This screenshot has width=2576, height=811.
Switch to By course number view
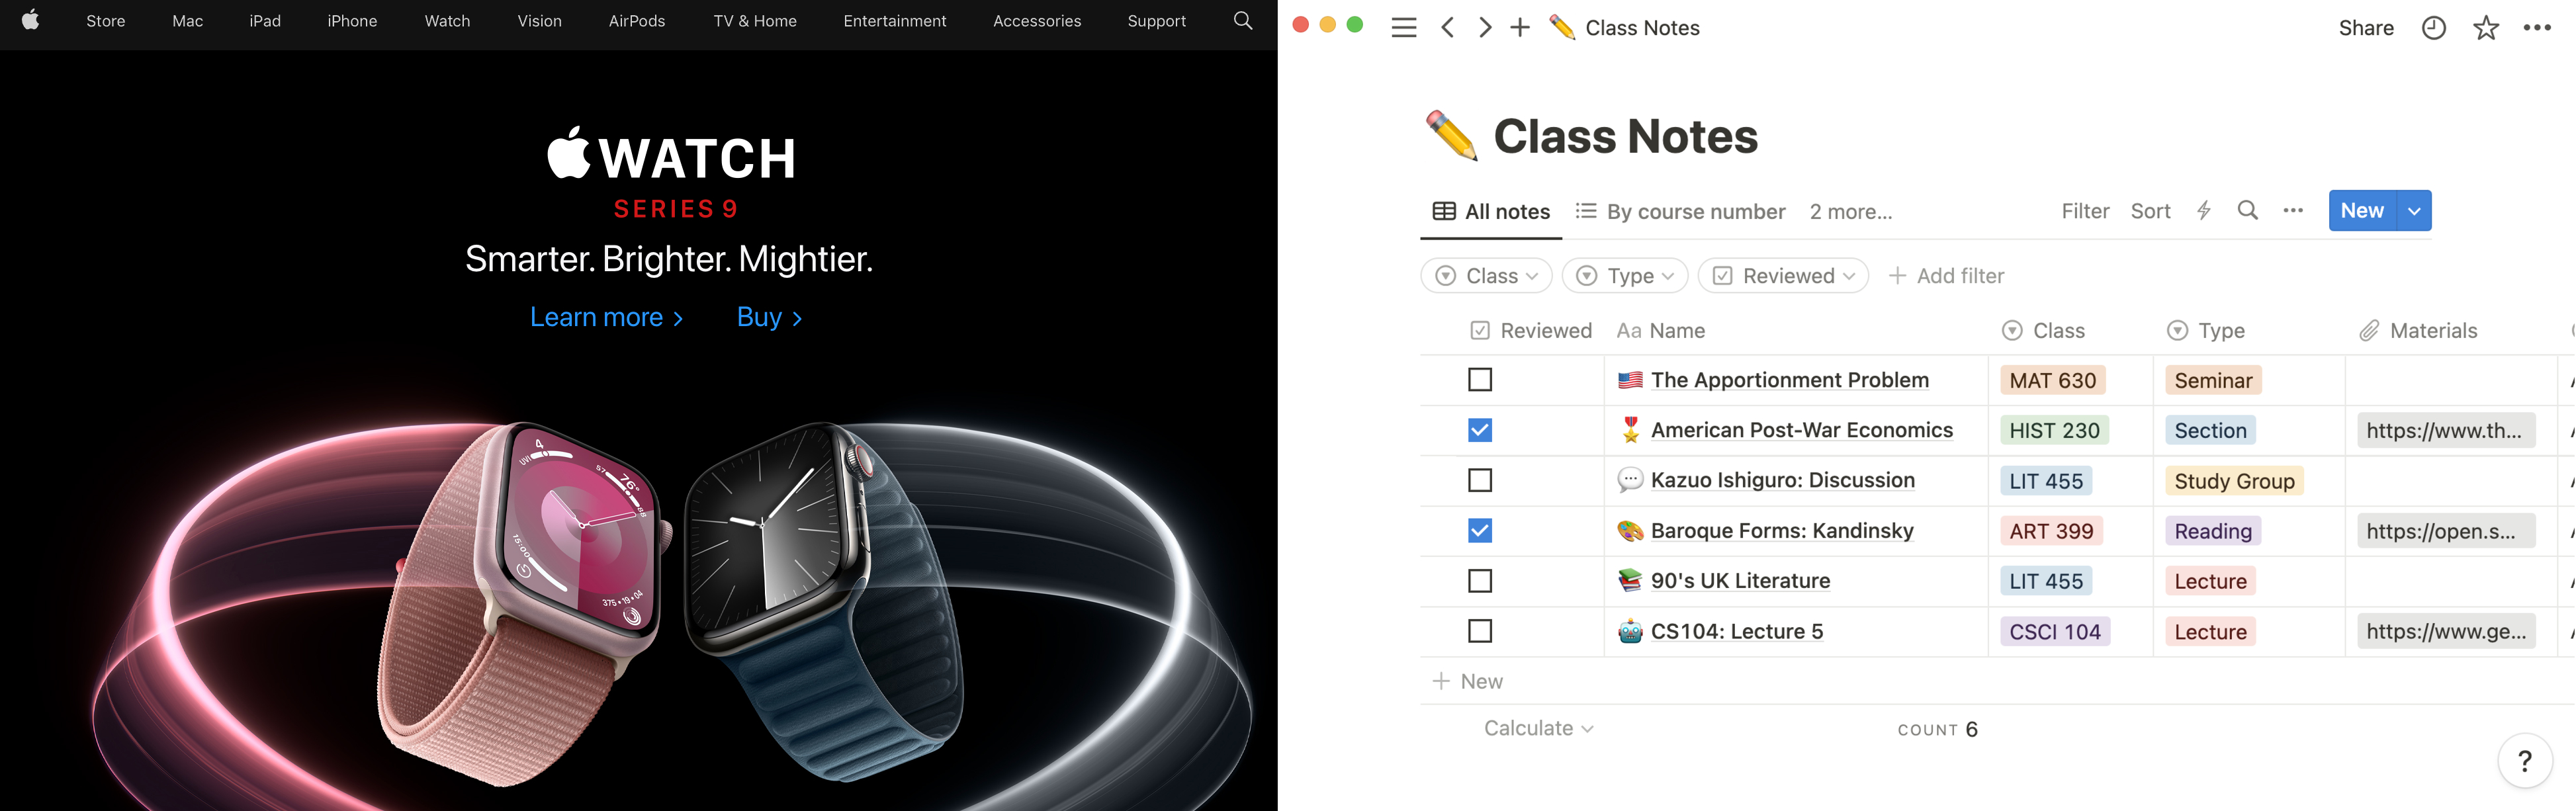1681,212
